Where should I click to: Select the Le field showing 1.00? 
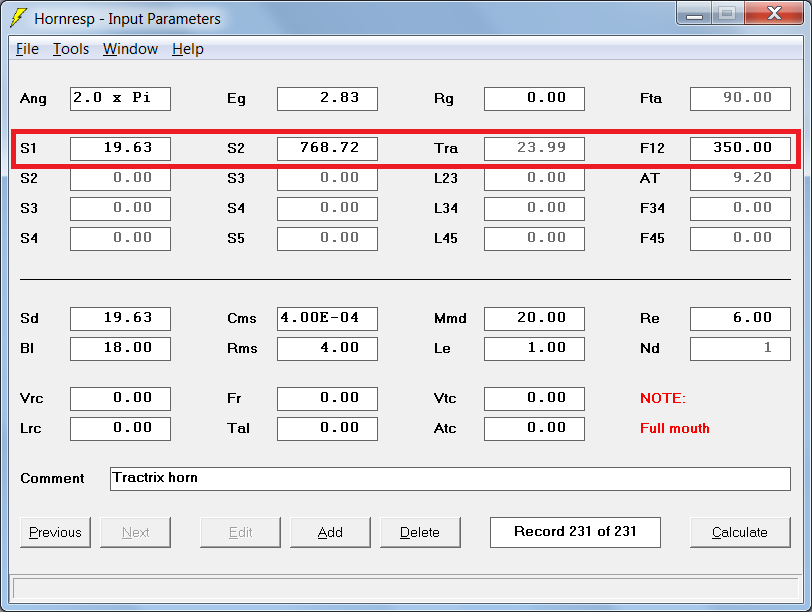534,348
